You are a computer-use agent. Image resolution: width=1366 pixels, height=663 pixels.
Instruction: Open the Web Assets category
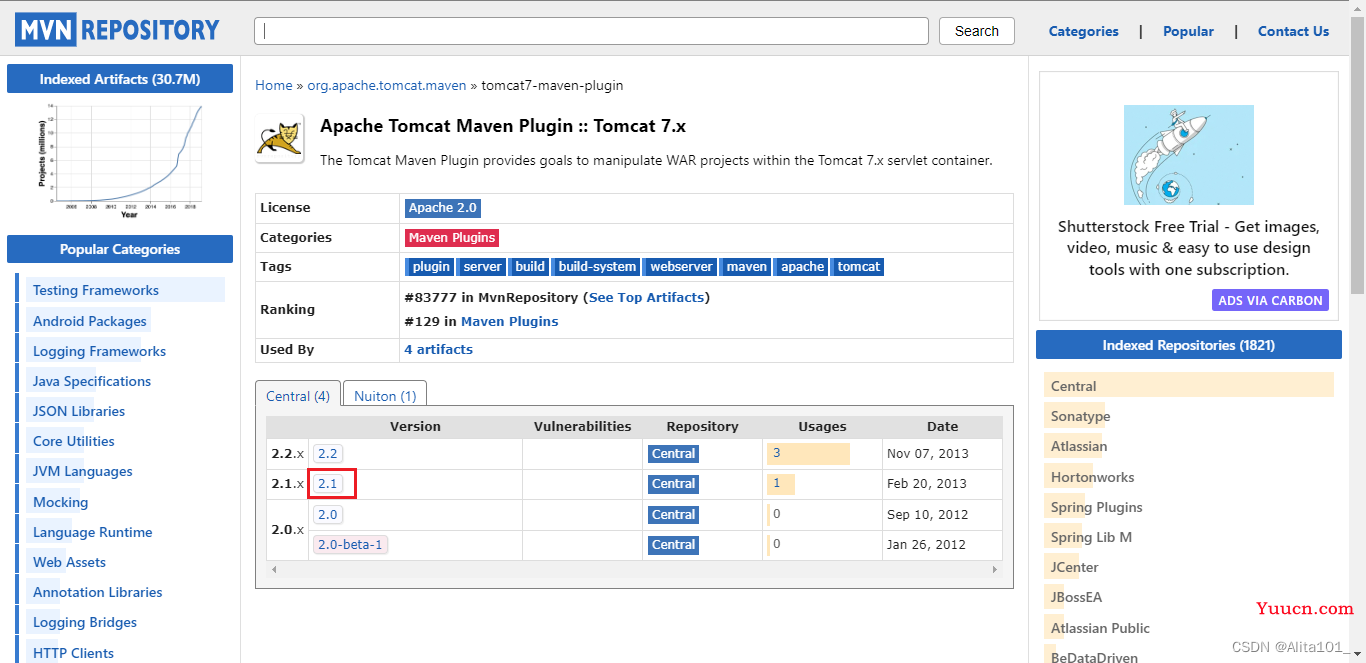[x=69, y=562]
